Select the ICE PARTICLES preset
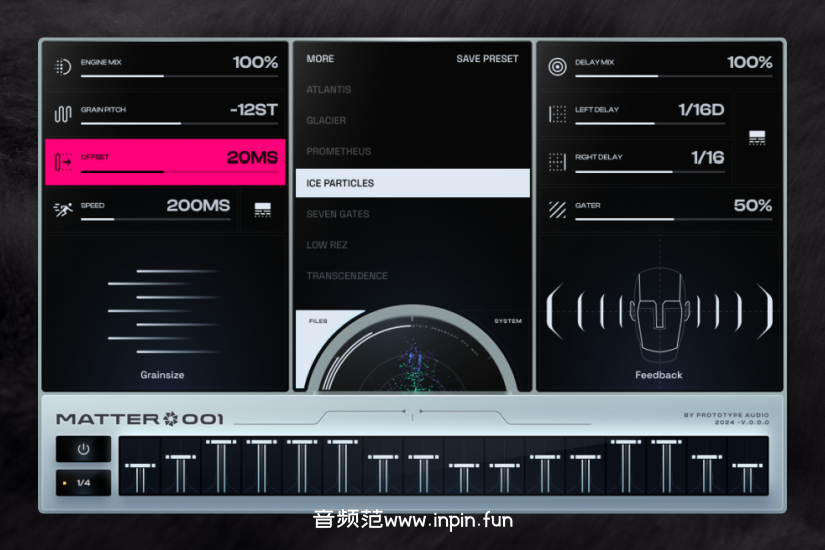 click(x=412, y=183)
